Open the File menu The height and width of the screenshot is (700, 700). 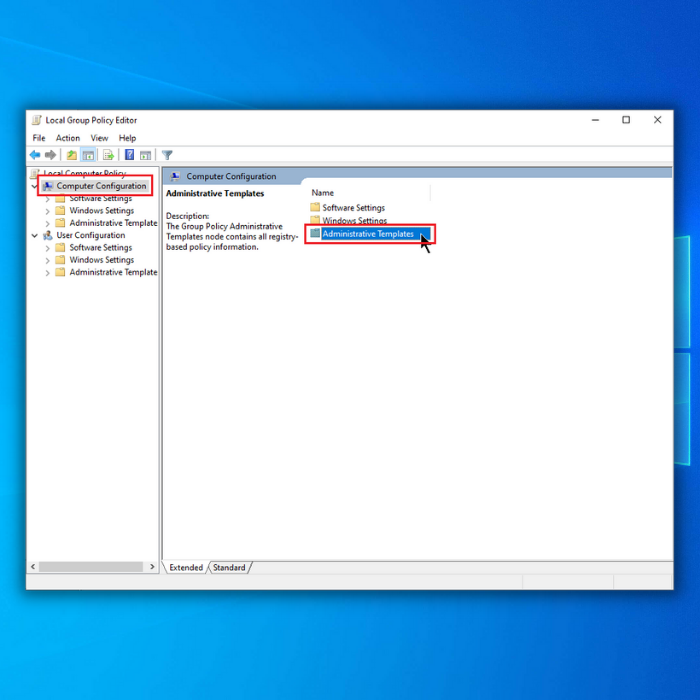point(39,138)
